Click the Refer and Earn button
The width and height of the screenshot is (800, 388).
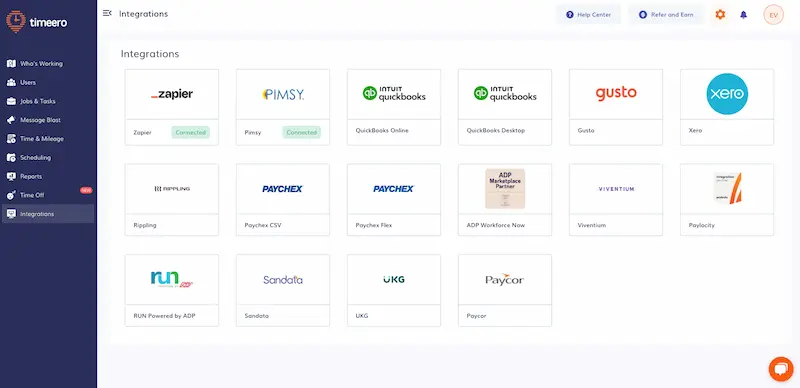[x=666, y=15]
